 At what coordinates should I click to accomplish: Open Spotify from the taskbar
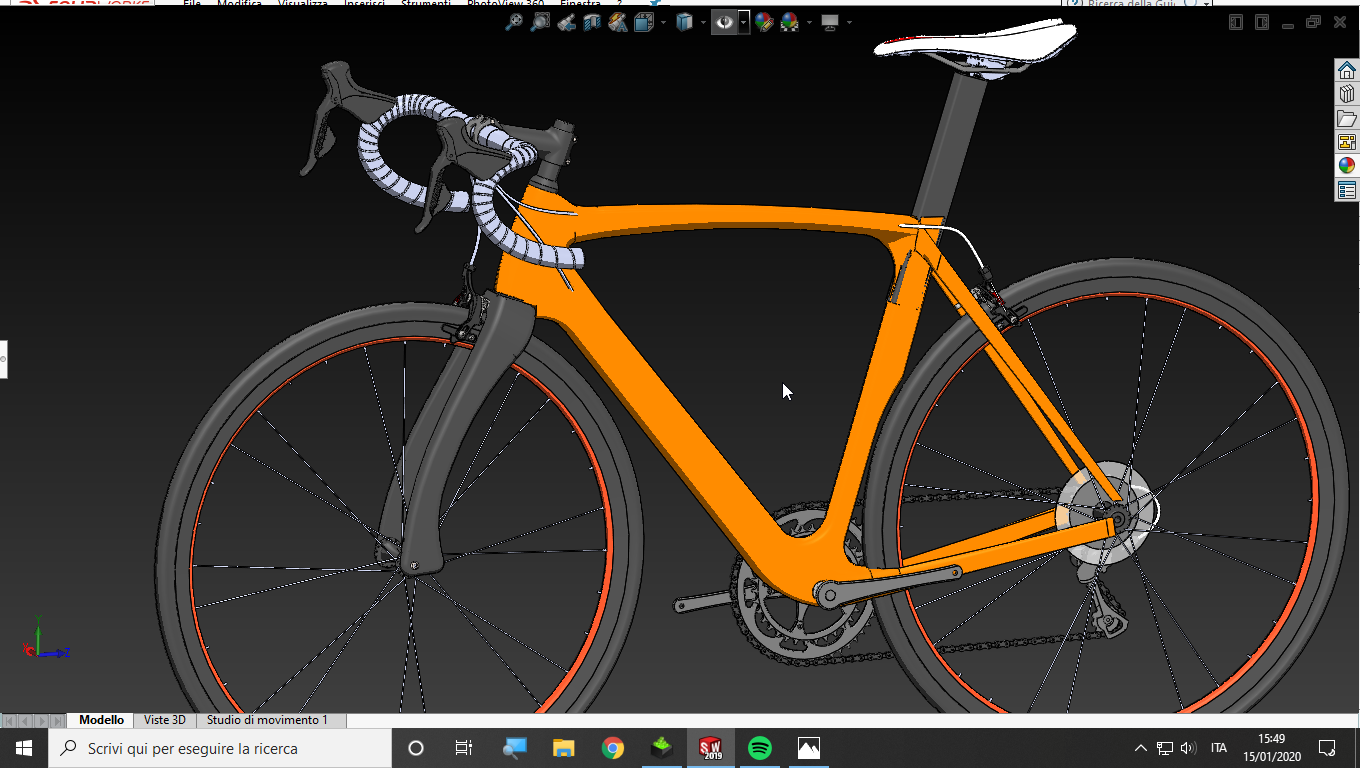(x=760, y=748)
